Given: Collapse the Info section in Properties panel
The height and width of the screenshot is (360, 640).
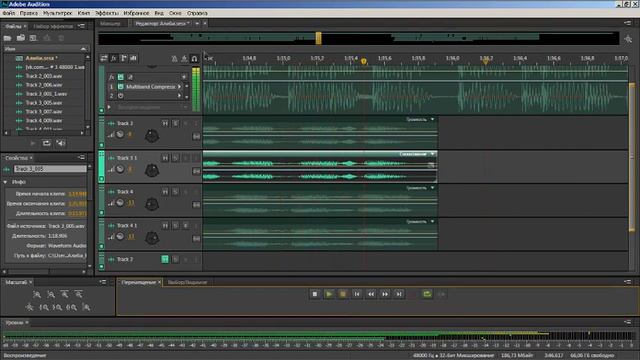Looking at the screenshot, I should pos(5,182).
